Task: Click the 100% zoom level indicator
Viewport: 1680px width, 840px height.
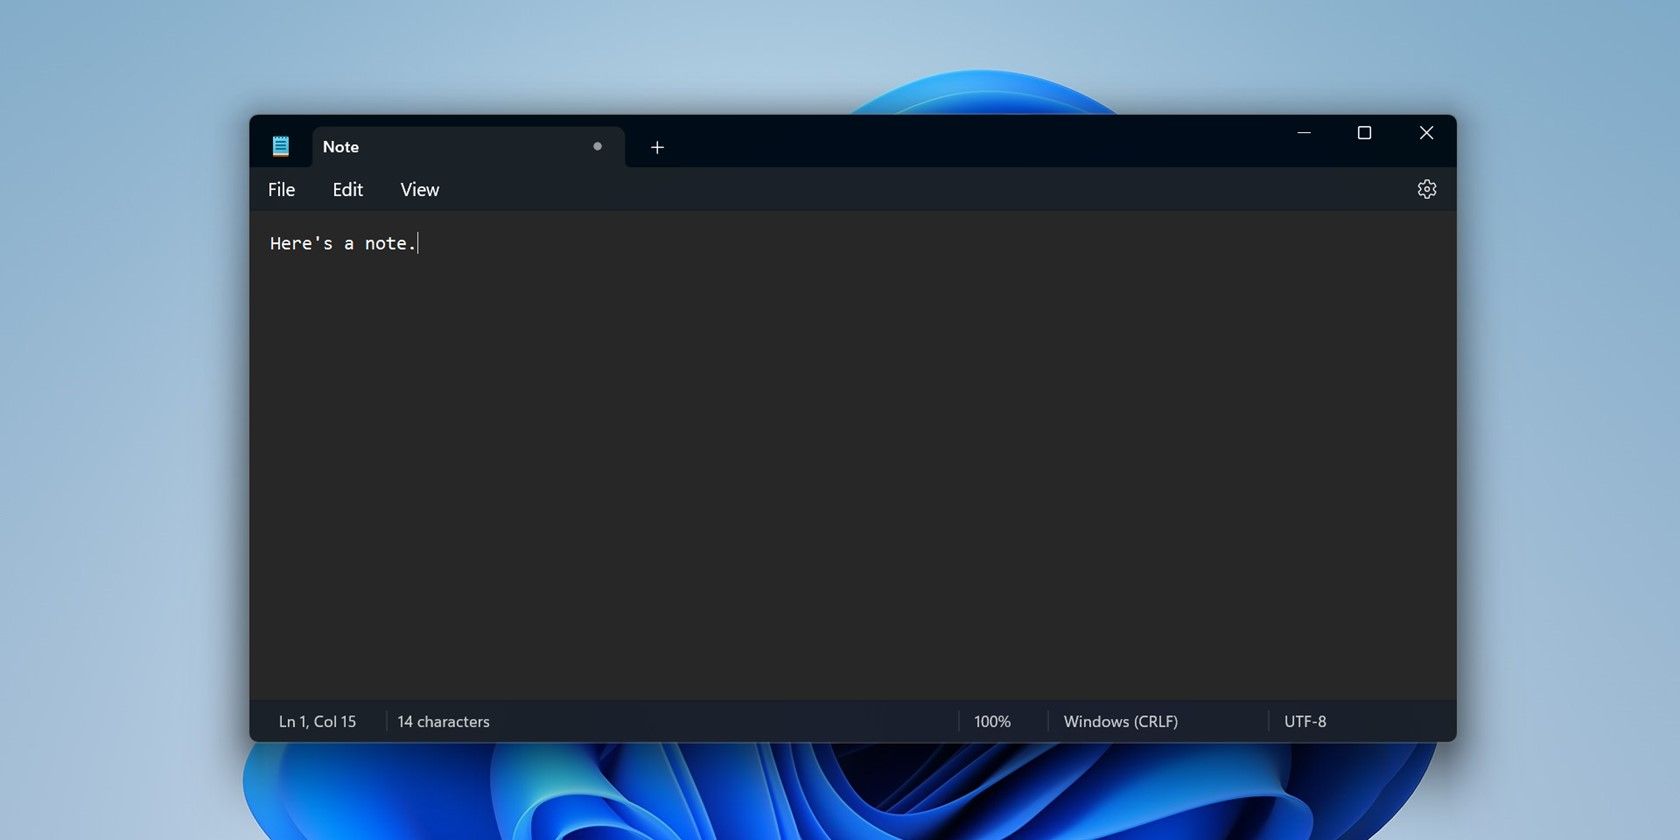Action: (x=992, y=721)
